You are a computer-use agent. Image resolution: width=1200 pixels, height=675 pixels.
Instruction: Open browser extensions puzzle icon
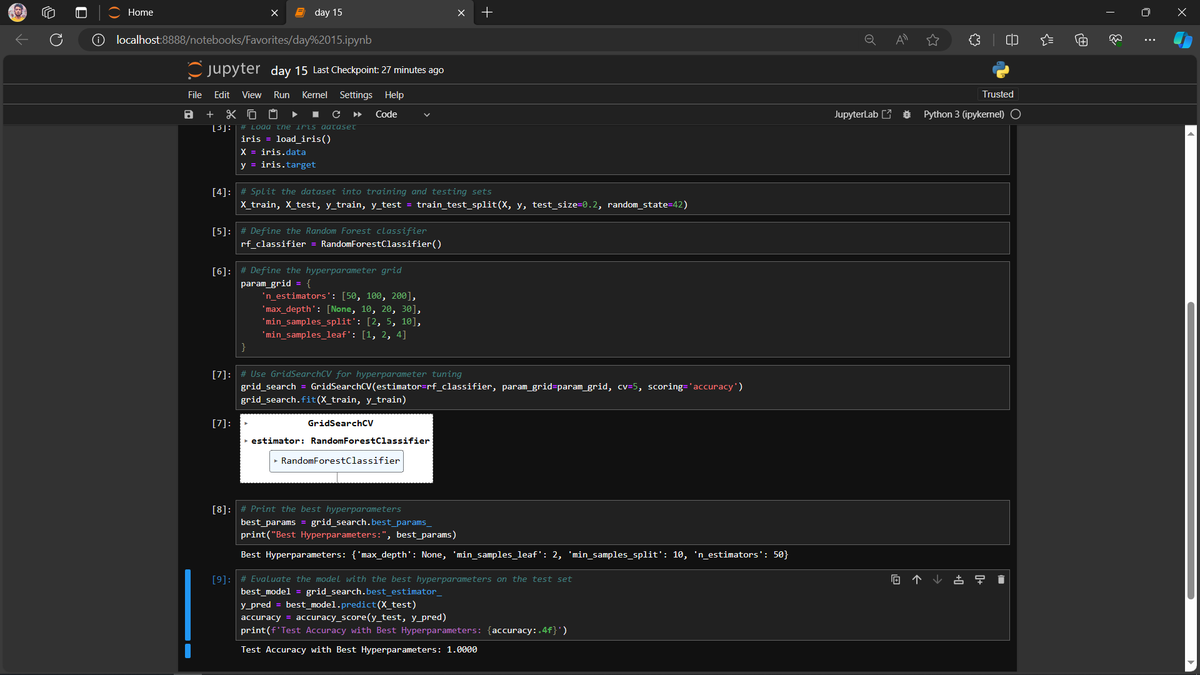(x=976, y=40)
